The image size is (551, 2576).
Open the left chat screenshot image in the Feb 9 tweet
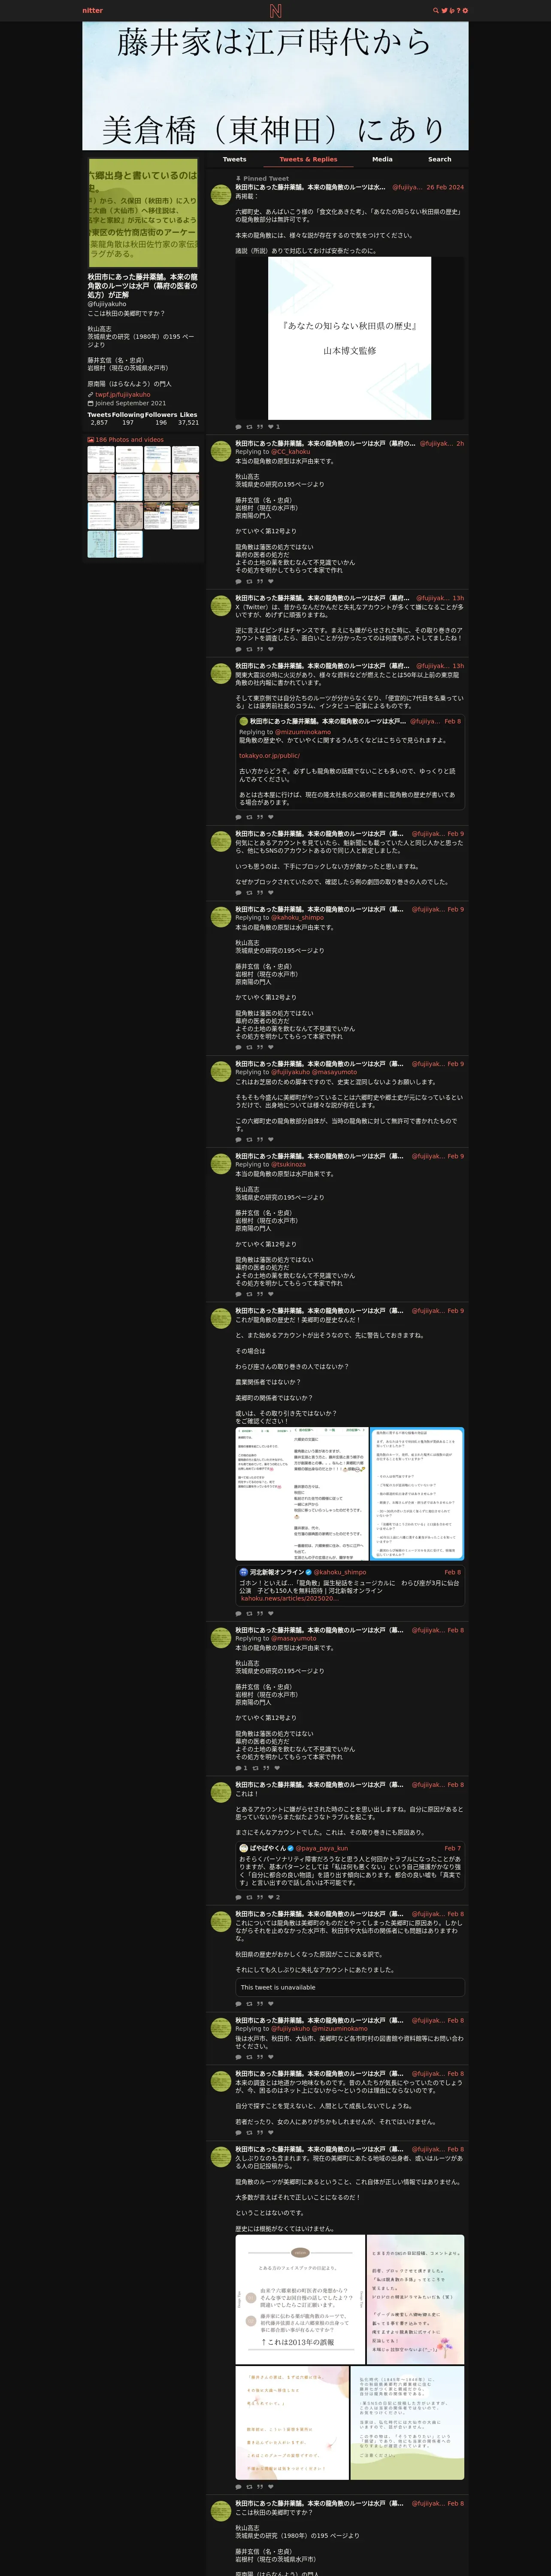302,1494
